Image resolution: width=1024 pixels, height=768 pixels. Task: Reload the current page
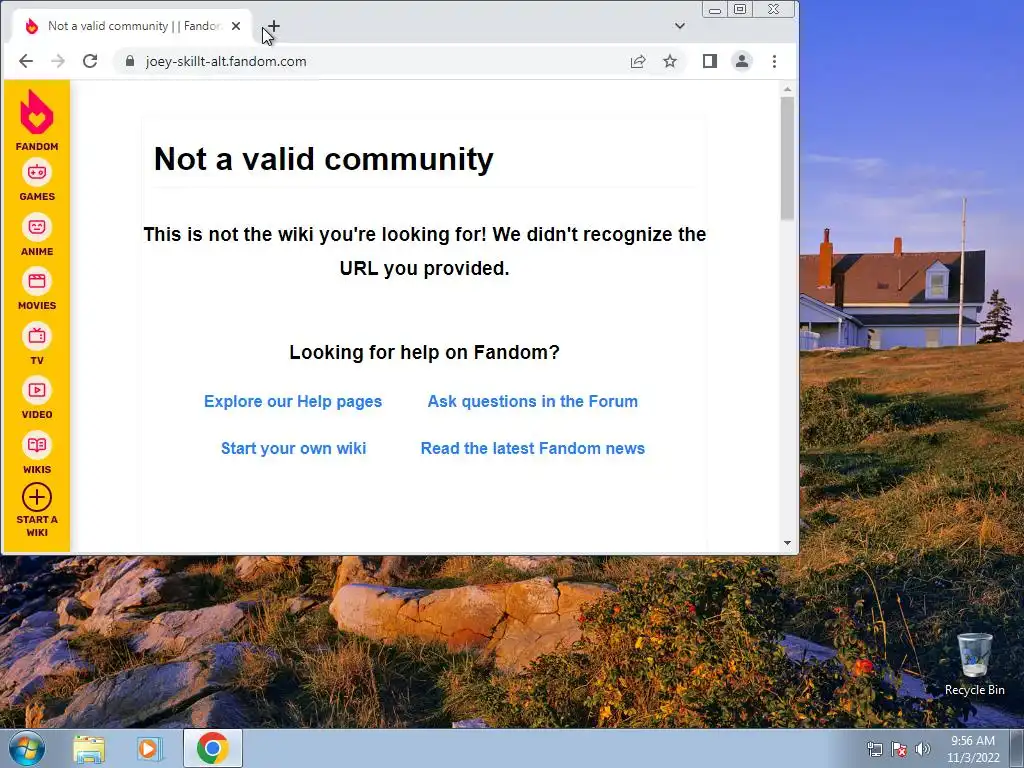[x=90, y=61]
